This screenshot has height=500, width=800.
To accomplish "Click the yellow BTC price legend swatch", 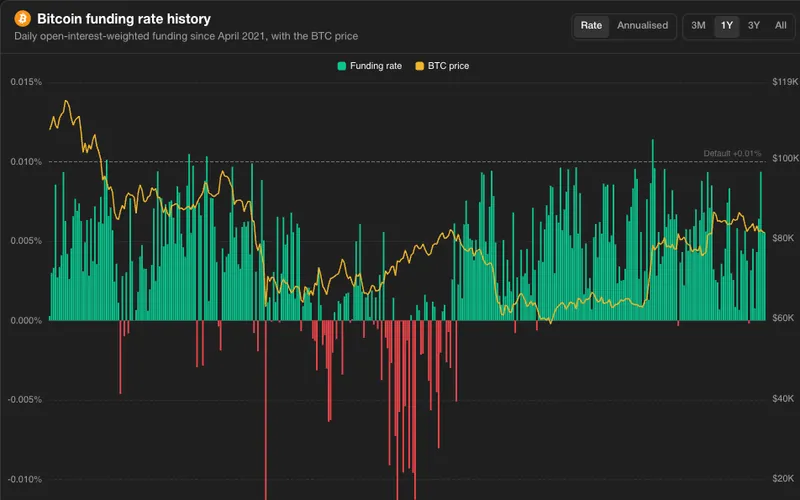I will tap(419, 66).
